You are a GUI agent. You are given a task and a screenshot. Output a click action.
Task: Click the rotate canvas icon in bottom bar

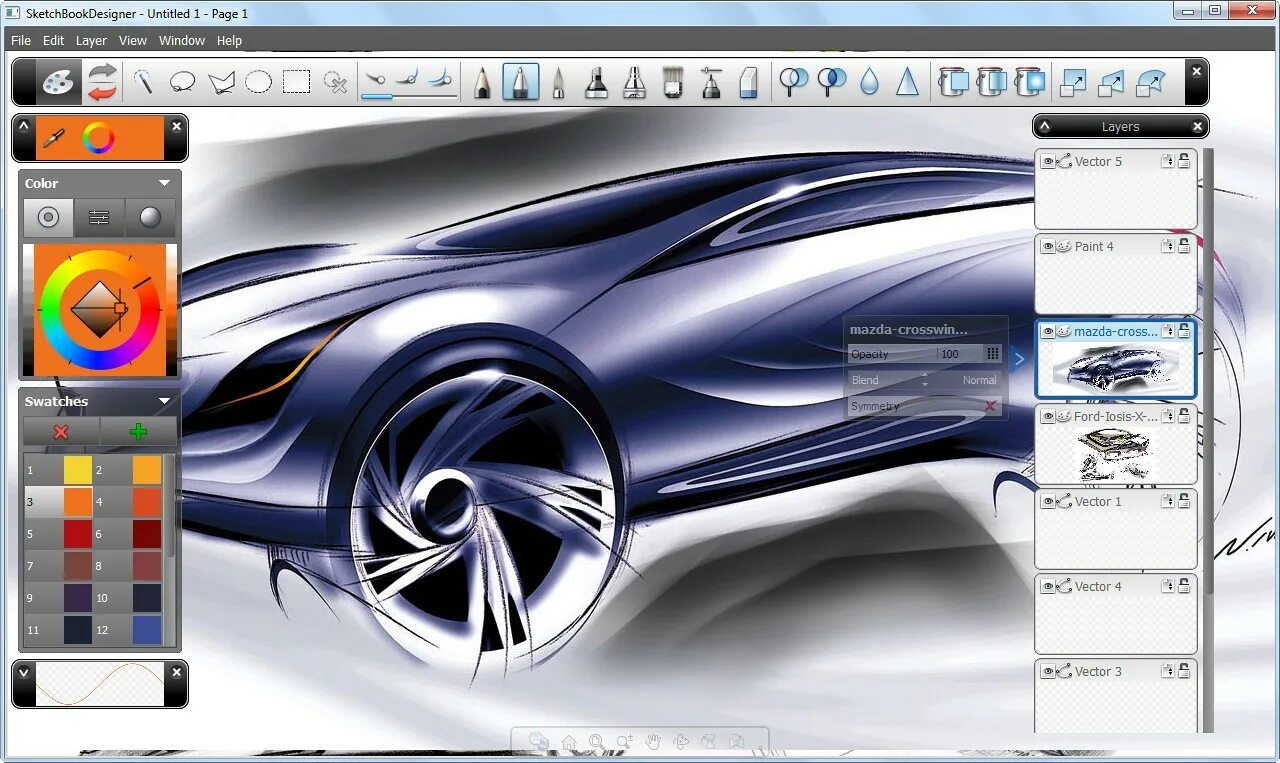pyautogui.click(x=681, y=742)
